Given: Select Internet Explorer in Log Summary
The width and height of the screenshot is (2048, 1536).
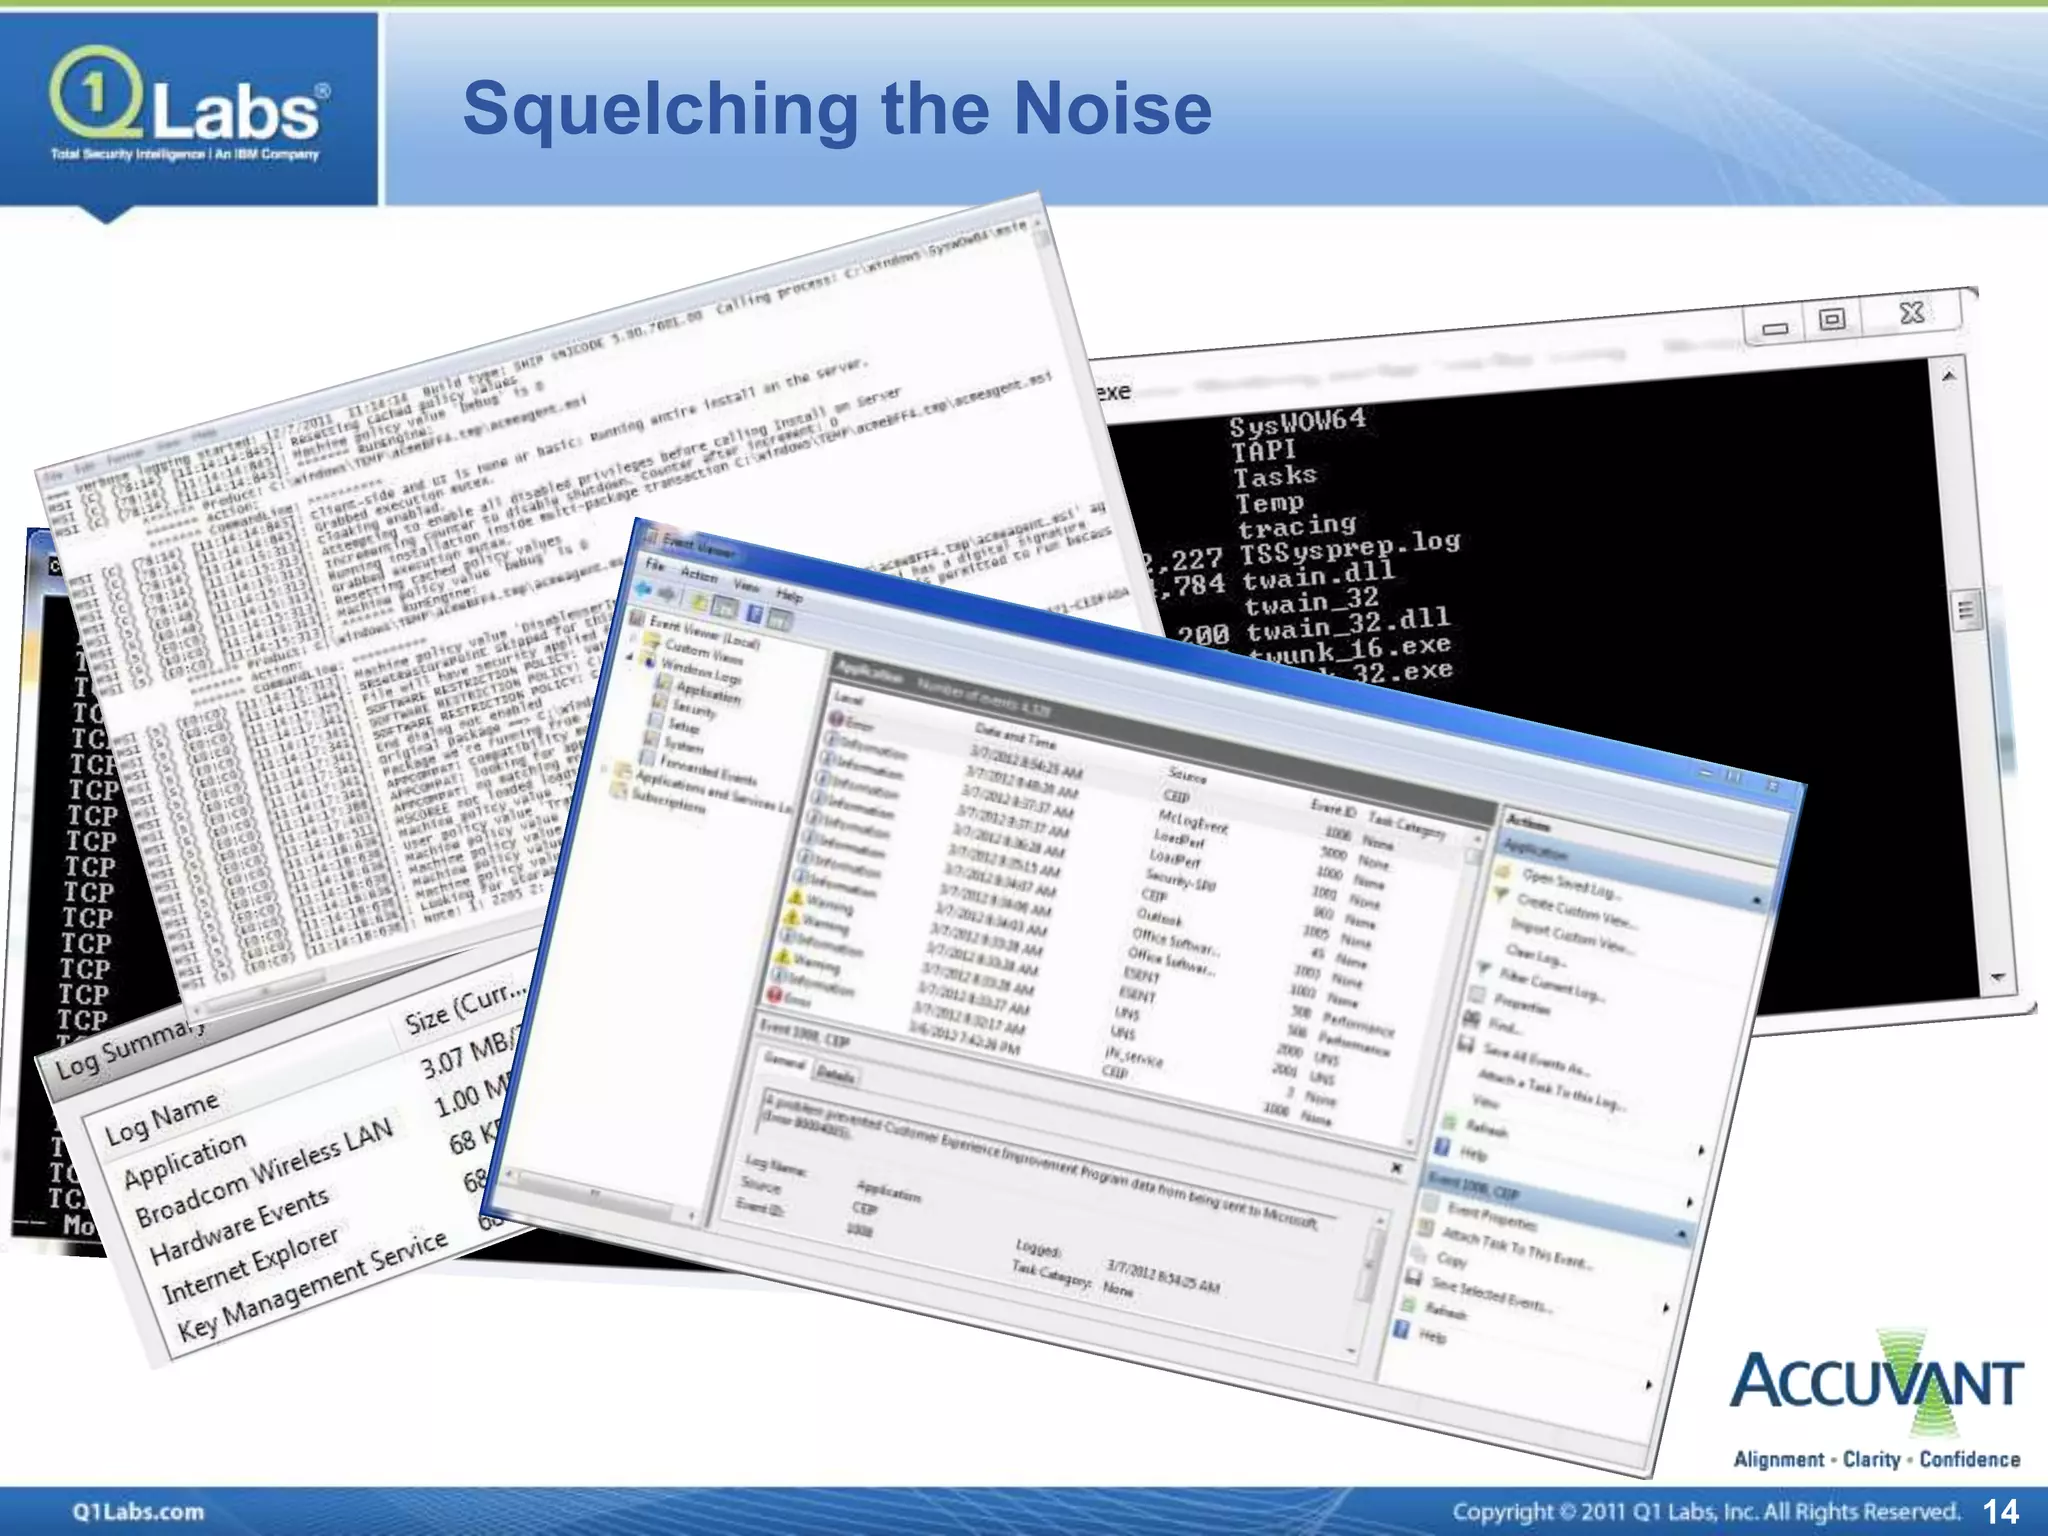Looking at the screenshot, I should pos(250,1266).
